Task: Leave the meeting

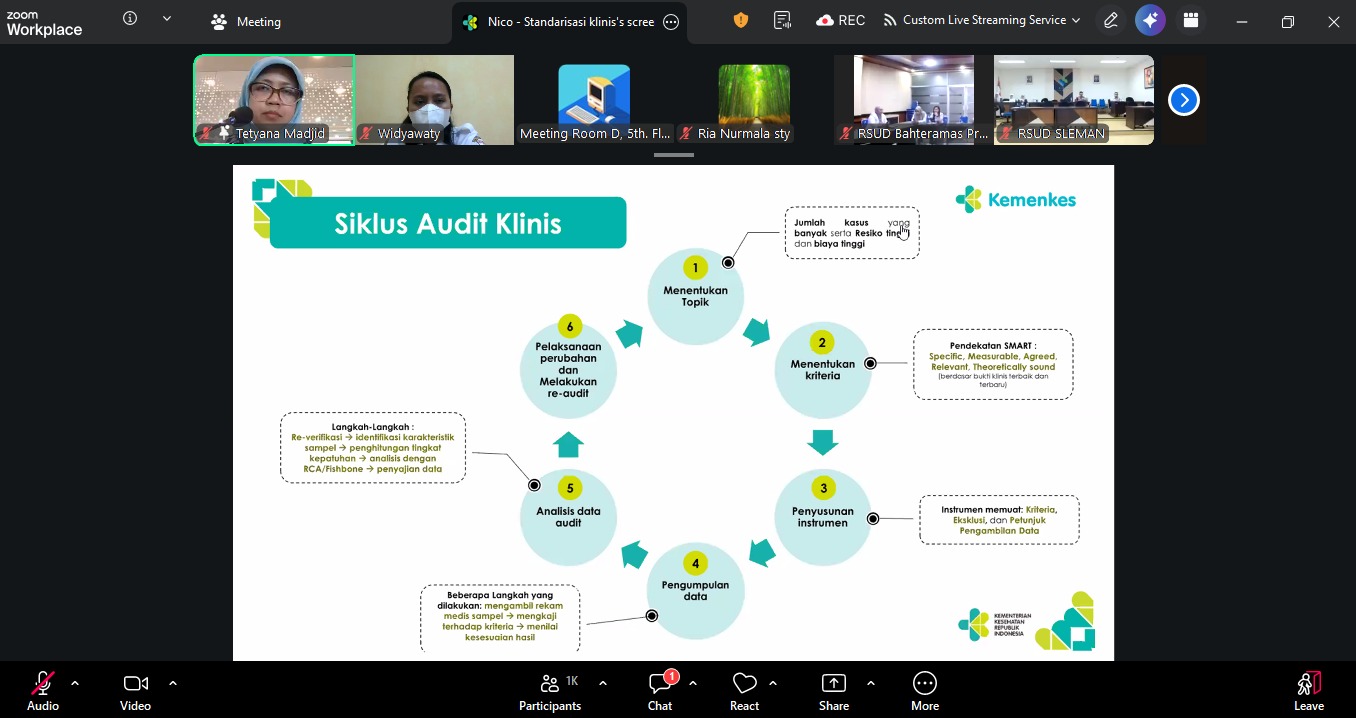Action: (x=1308, y=690)
